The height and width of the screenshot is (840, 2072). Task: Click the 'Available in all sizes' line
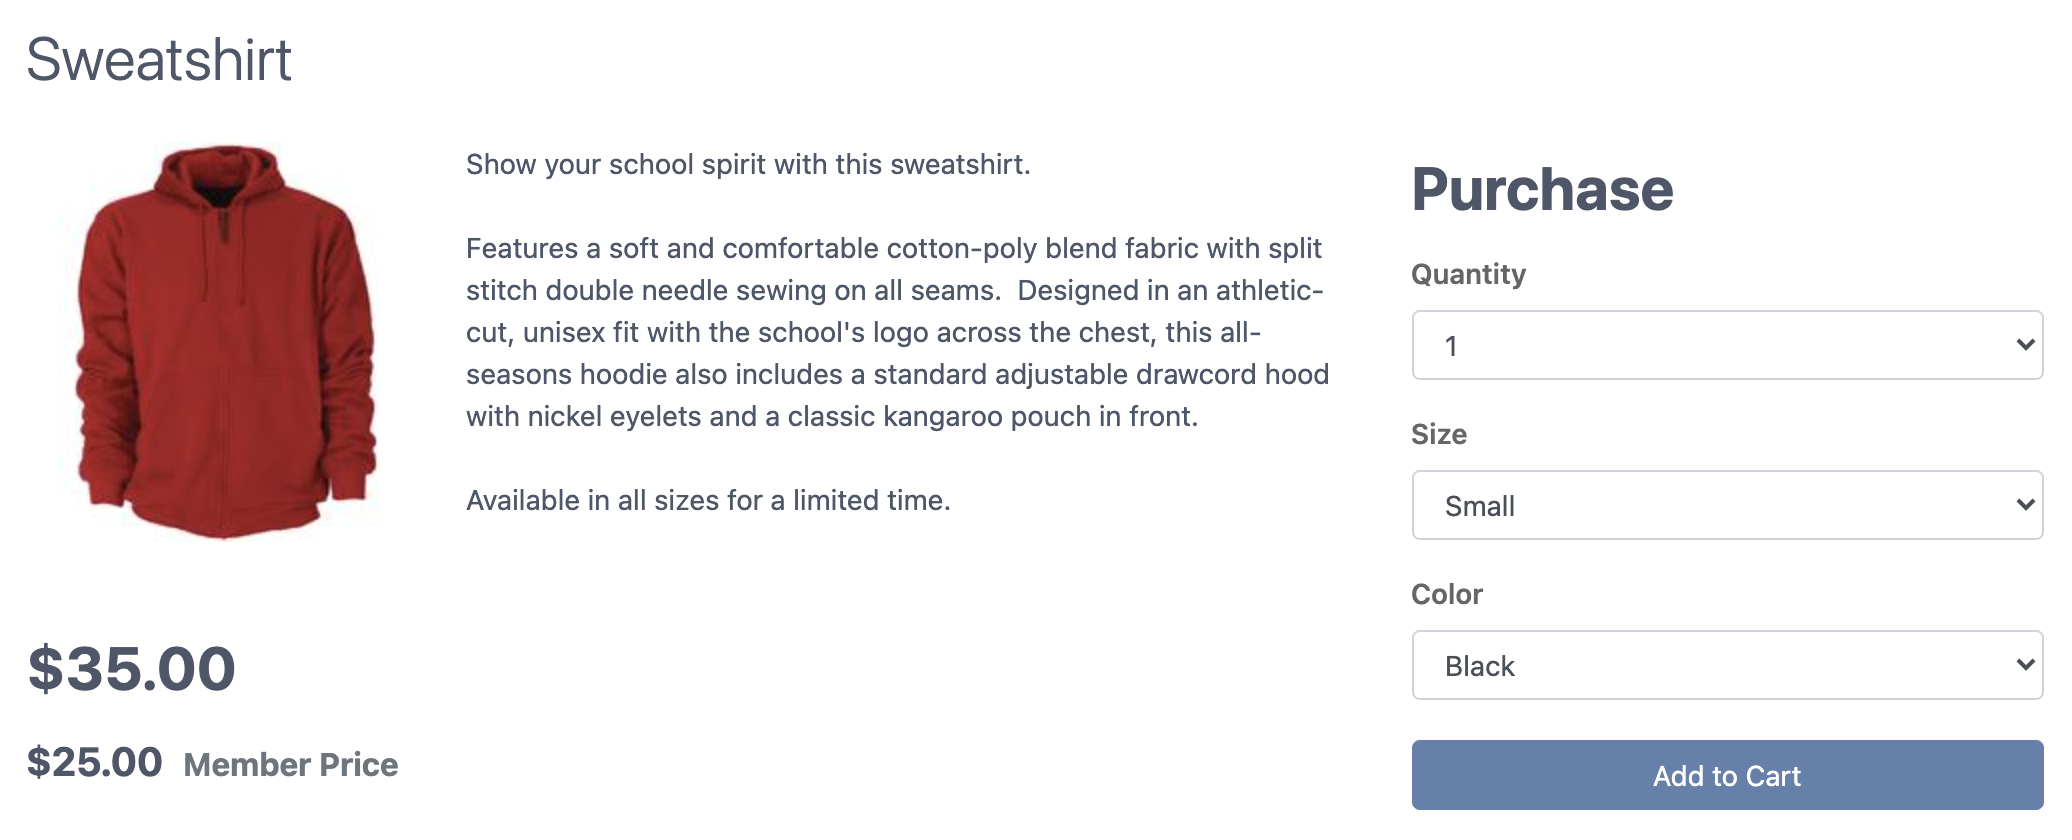pyautogui.click(x=708, y=500)
